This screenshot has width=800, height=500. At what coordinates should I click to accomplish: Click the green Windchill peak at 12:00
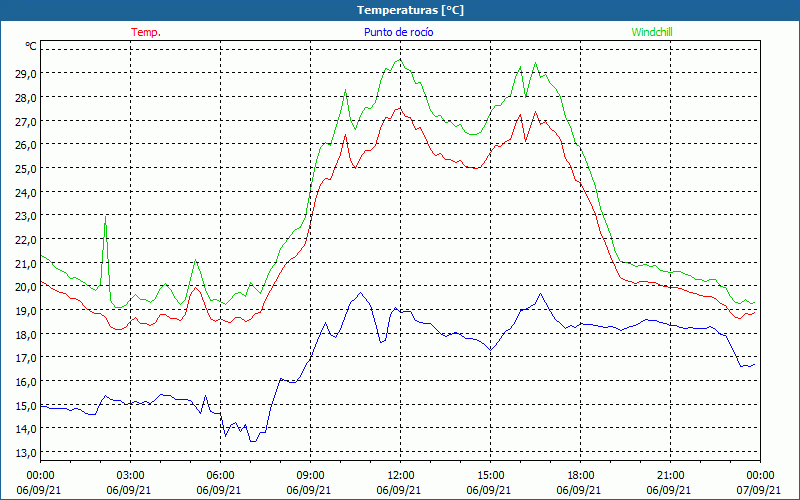coord(400,60)
